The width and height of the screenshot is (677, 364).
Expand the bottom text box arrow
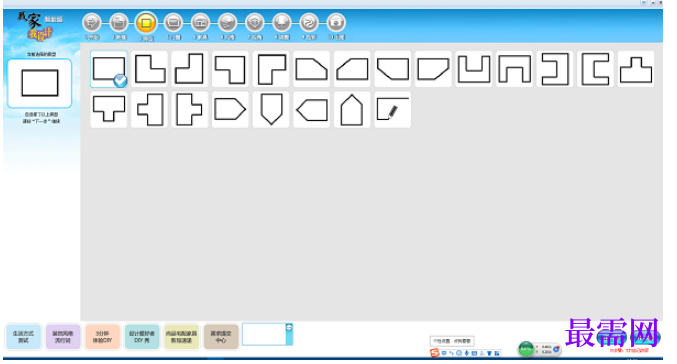tap(289, 328)
